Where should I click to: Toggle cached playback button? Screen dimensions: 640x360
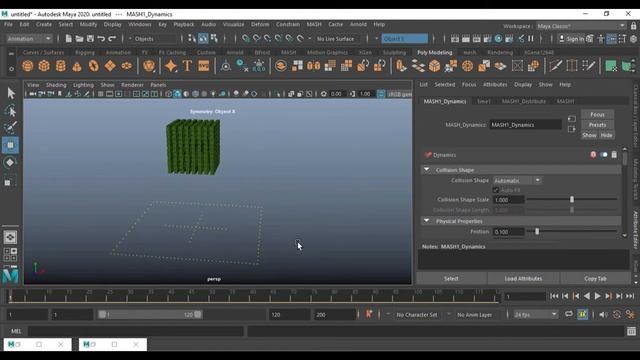[x=582, y=314]
